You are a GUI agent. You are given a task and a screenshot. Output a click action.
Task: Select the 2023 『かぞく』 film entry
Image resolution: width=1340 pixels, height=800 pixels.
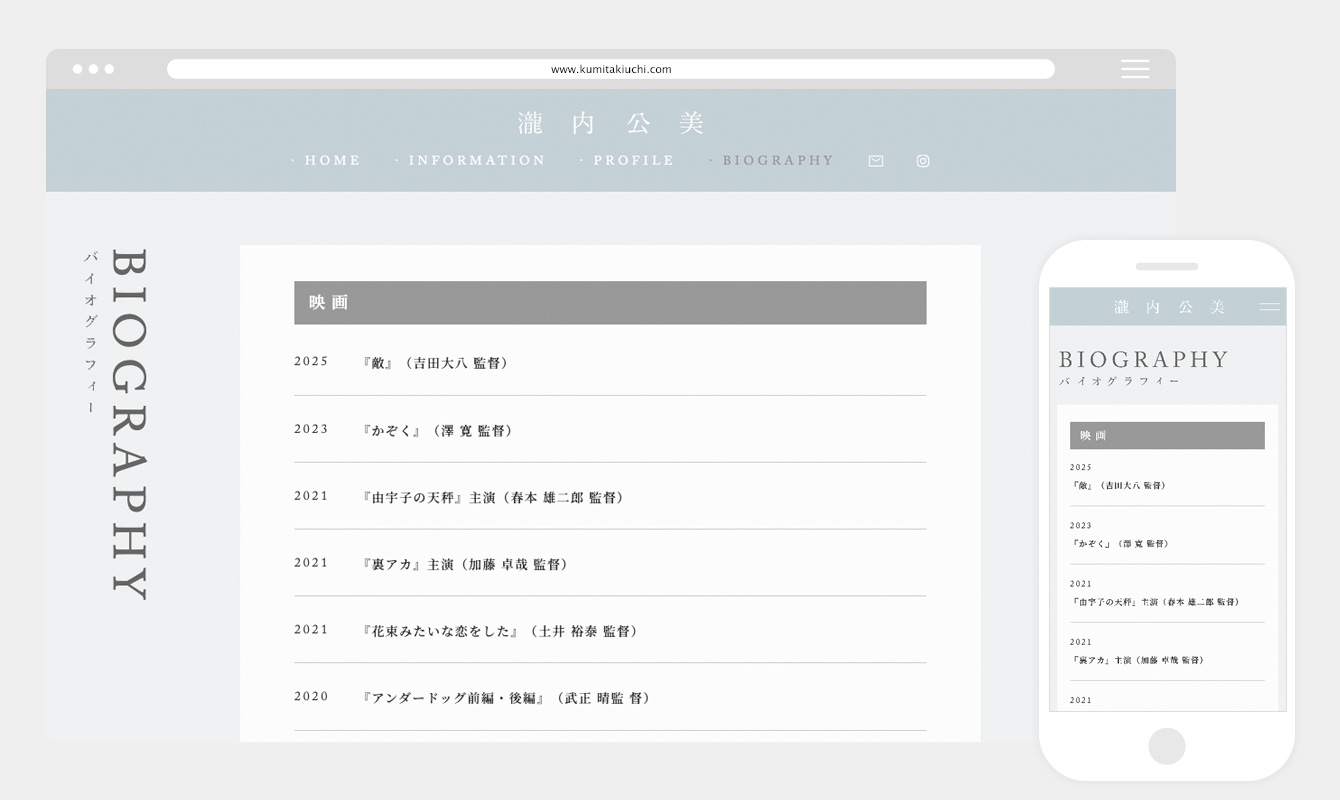click(x=438, y=430)
